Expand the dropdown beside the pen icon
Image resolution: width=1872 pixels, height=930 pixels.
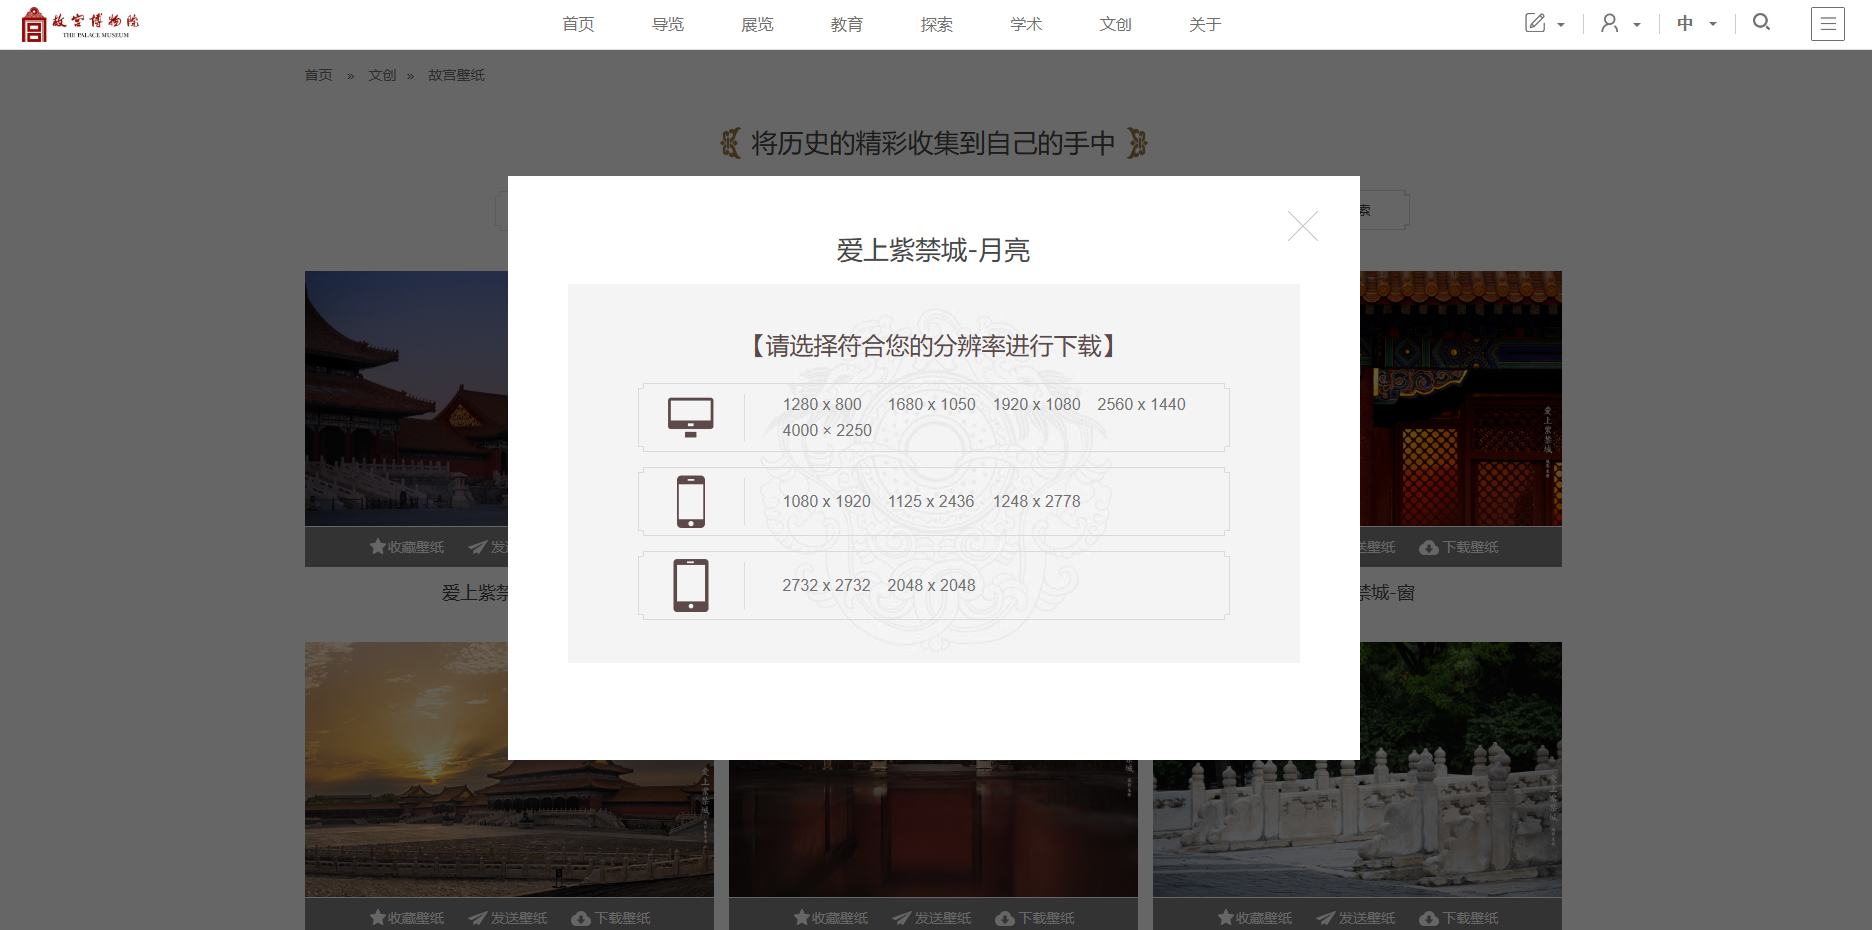[x=1561, y=24]
